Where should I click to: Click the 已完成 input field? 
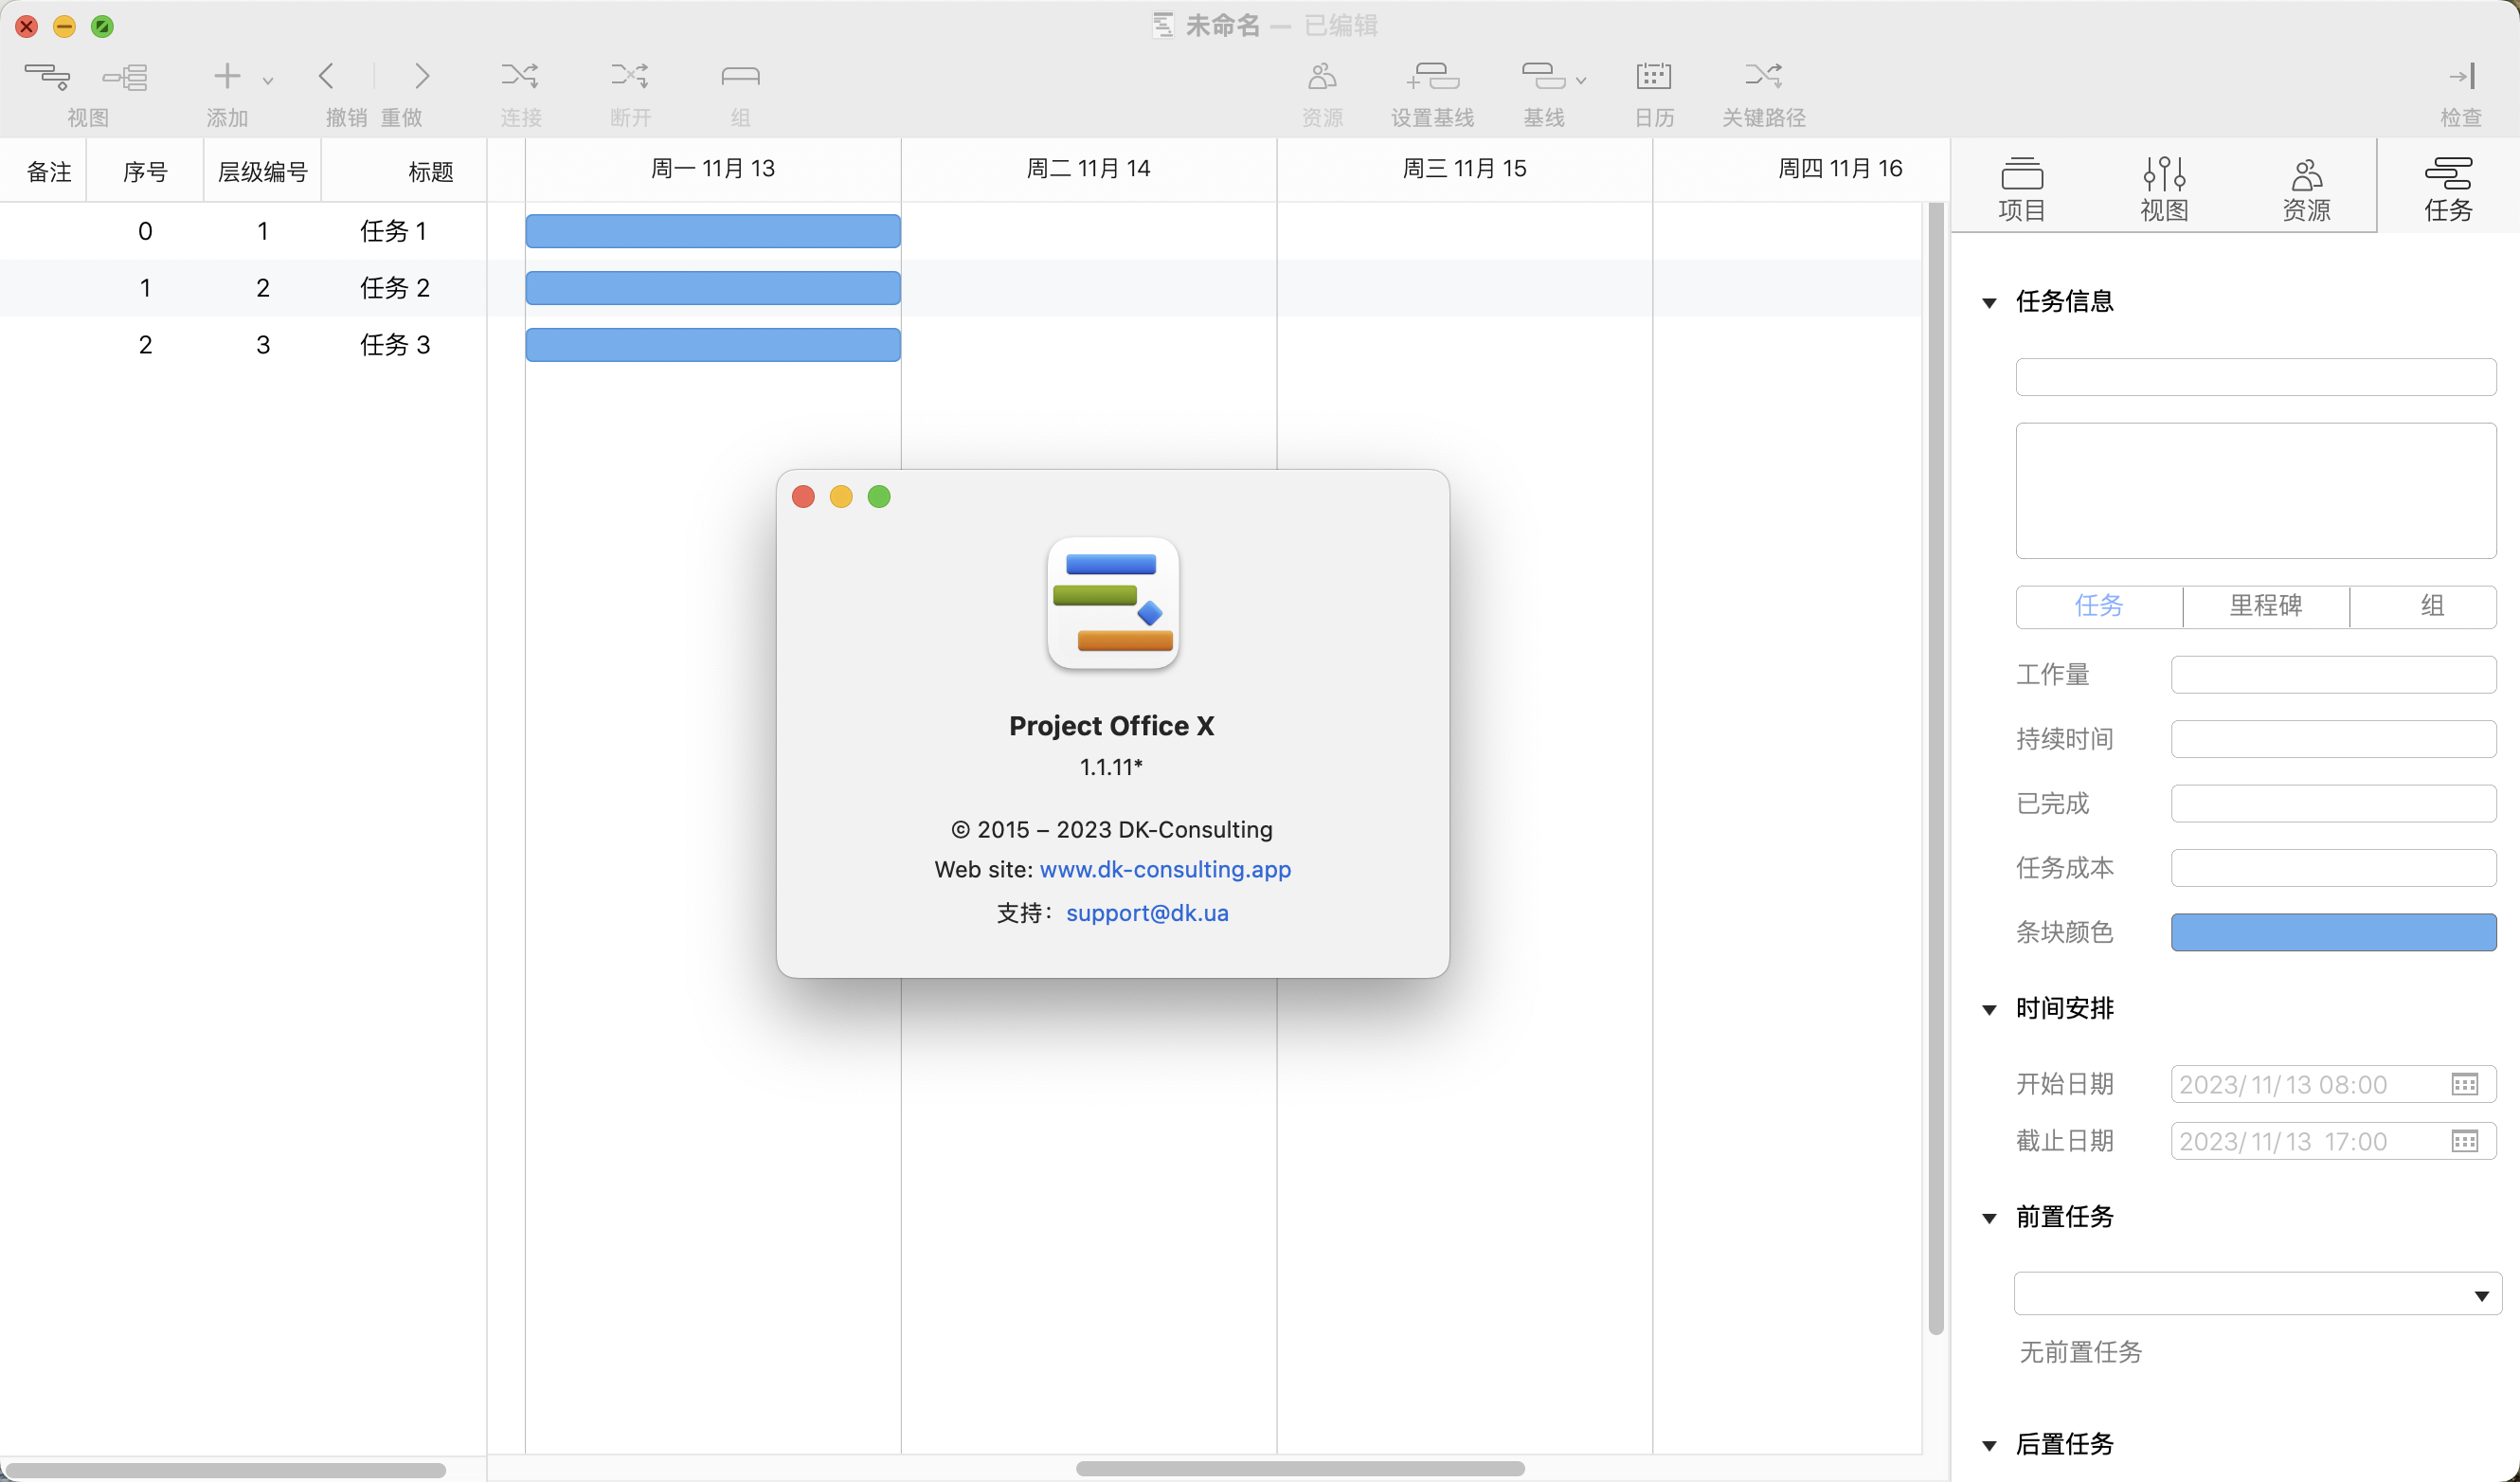pyautogui.click(x=2333, y=803)
